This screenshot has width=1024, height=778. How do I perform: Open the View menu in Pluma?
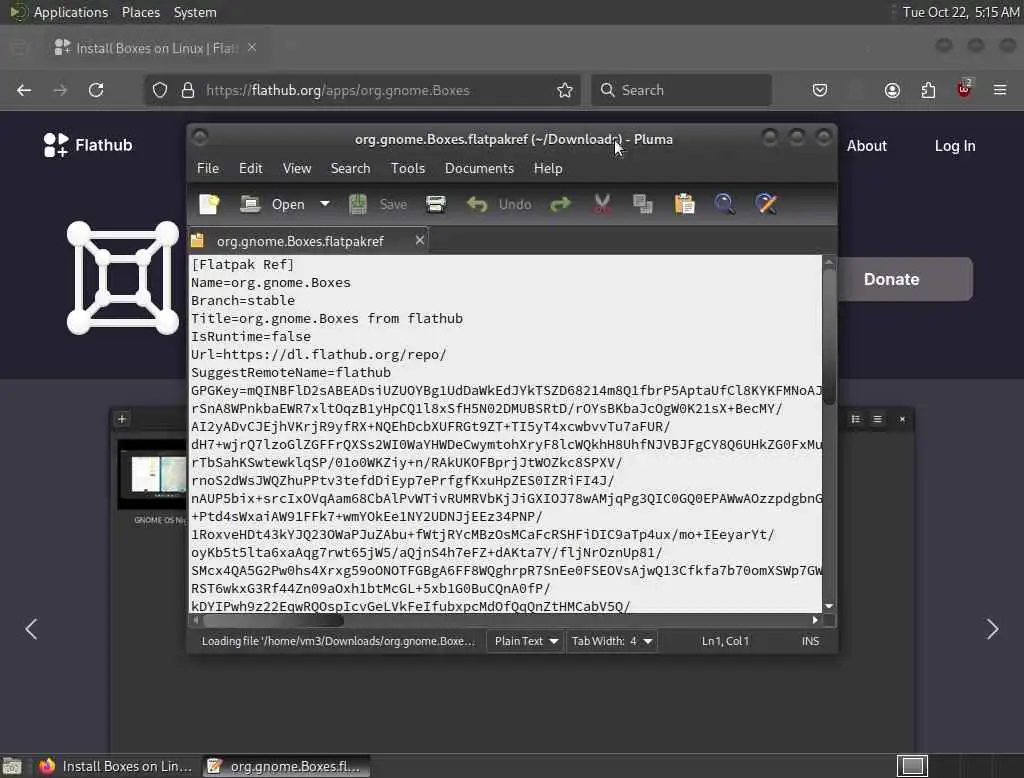point(296,169)
